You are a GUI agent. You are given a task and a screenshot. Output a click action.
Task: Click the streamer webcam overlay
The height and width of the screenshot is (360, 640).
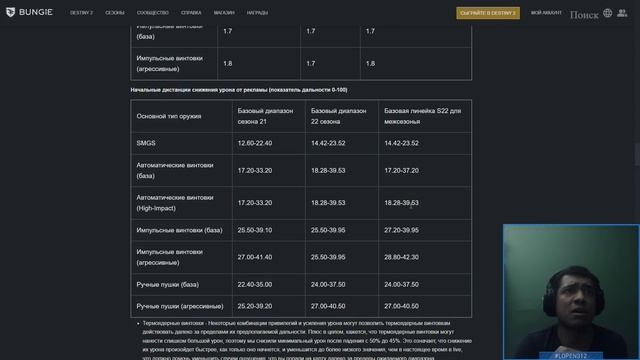(571, 292)
